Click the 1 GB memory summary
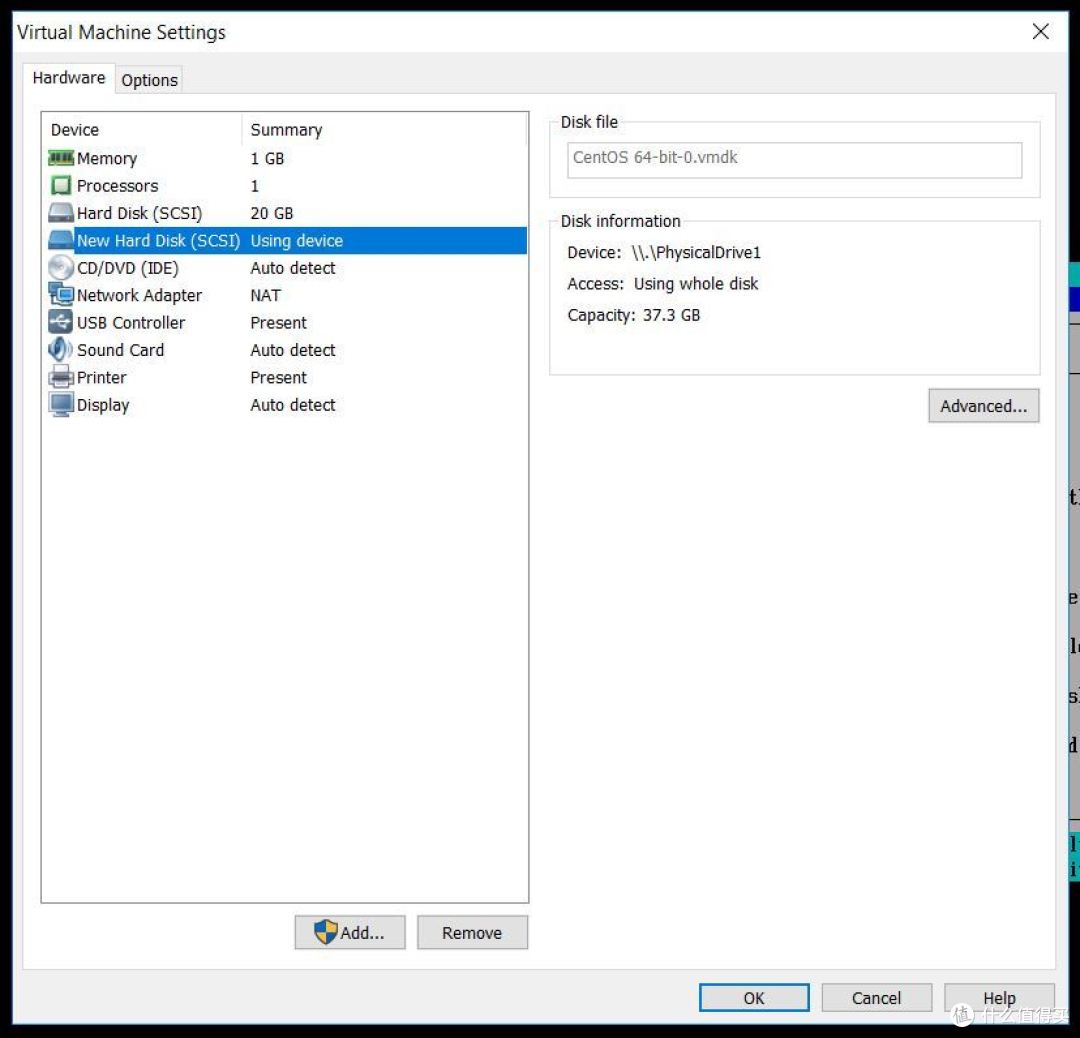 (x=267, y=158)
